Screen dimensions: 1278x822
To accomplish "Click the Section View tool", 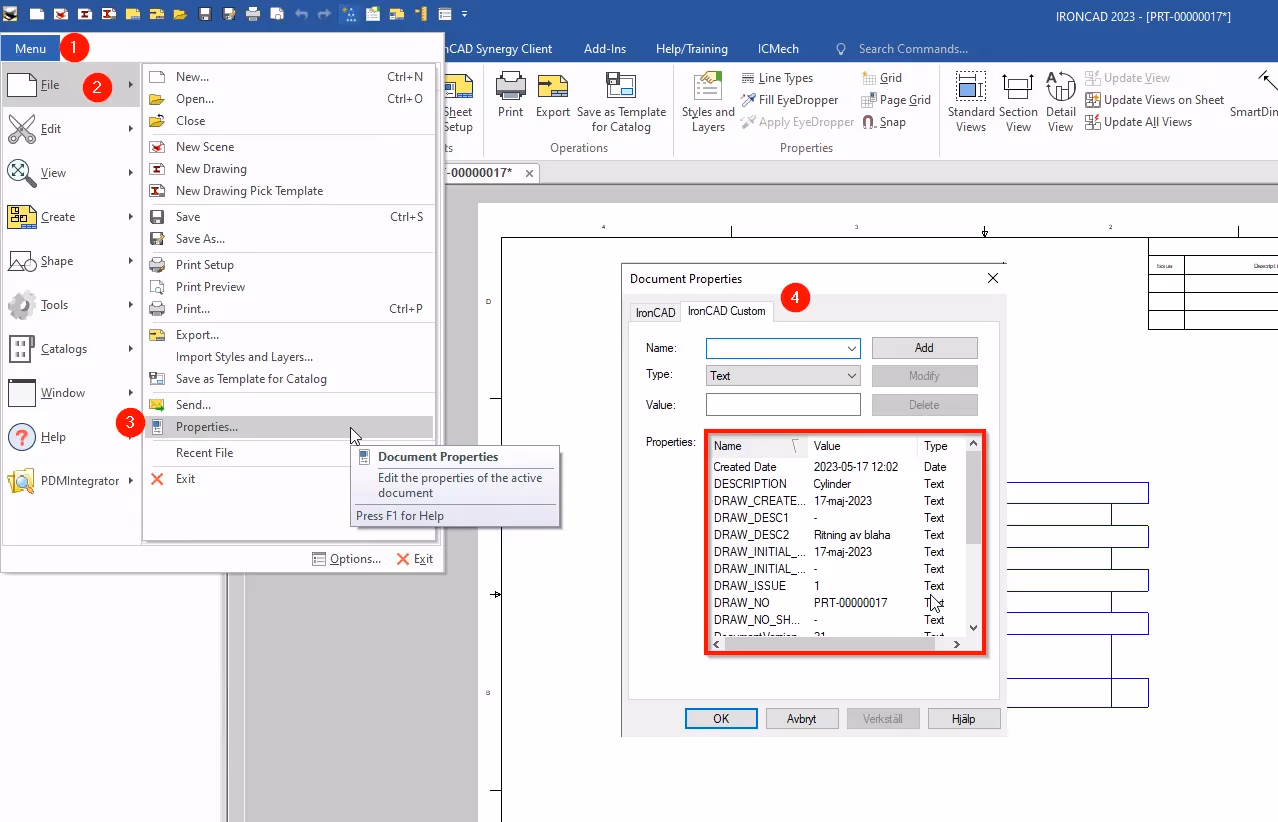I will pos(1018,102).
